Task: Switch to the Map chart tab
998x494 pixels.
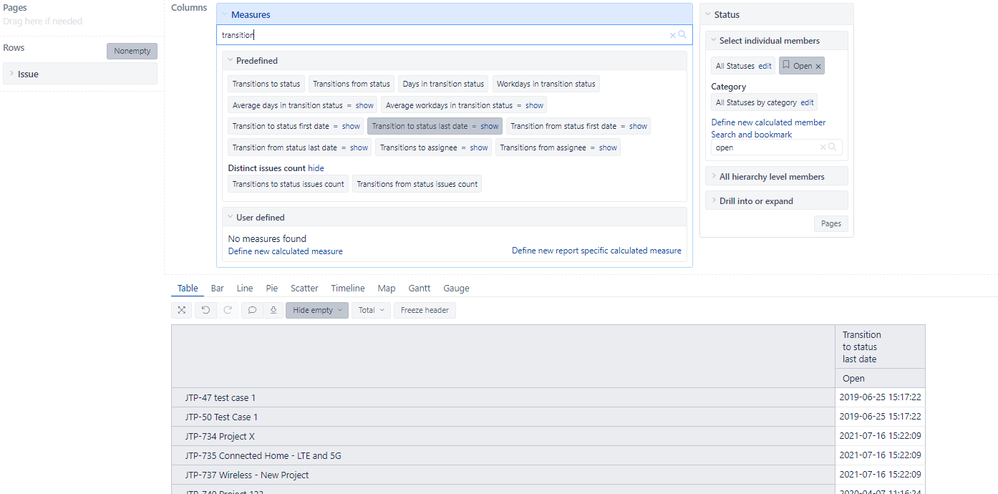Action: point(386,288)
